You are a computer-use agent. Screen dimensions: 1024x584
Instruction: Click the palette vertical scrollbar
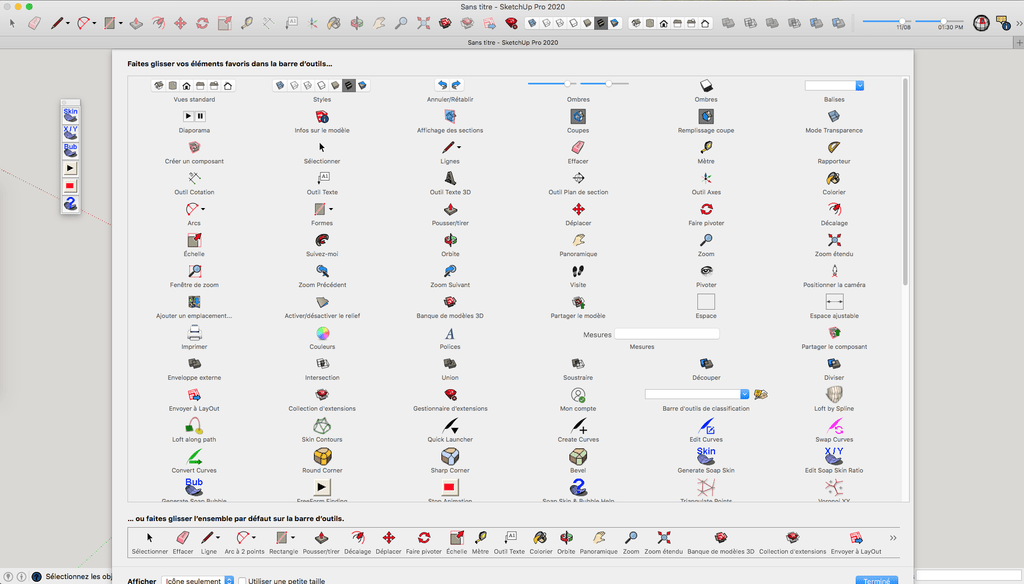tap(905, 181)
